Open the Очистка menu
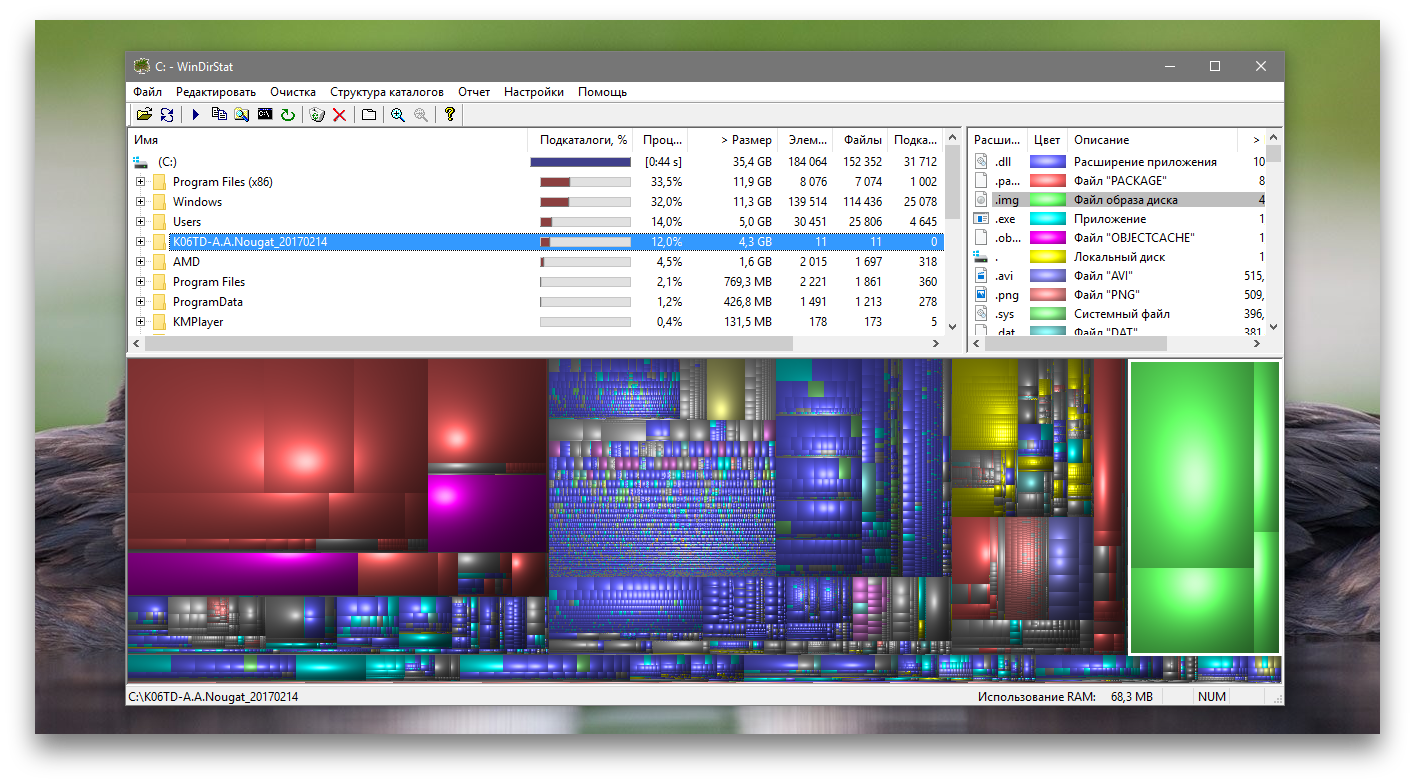The height and width of the screenshot is (784, 1415). (293, 92)
